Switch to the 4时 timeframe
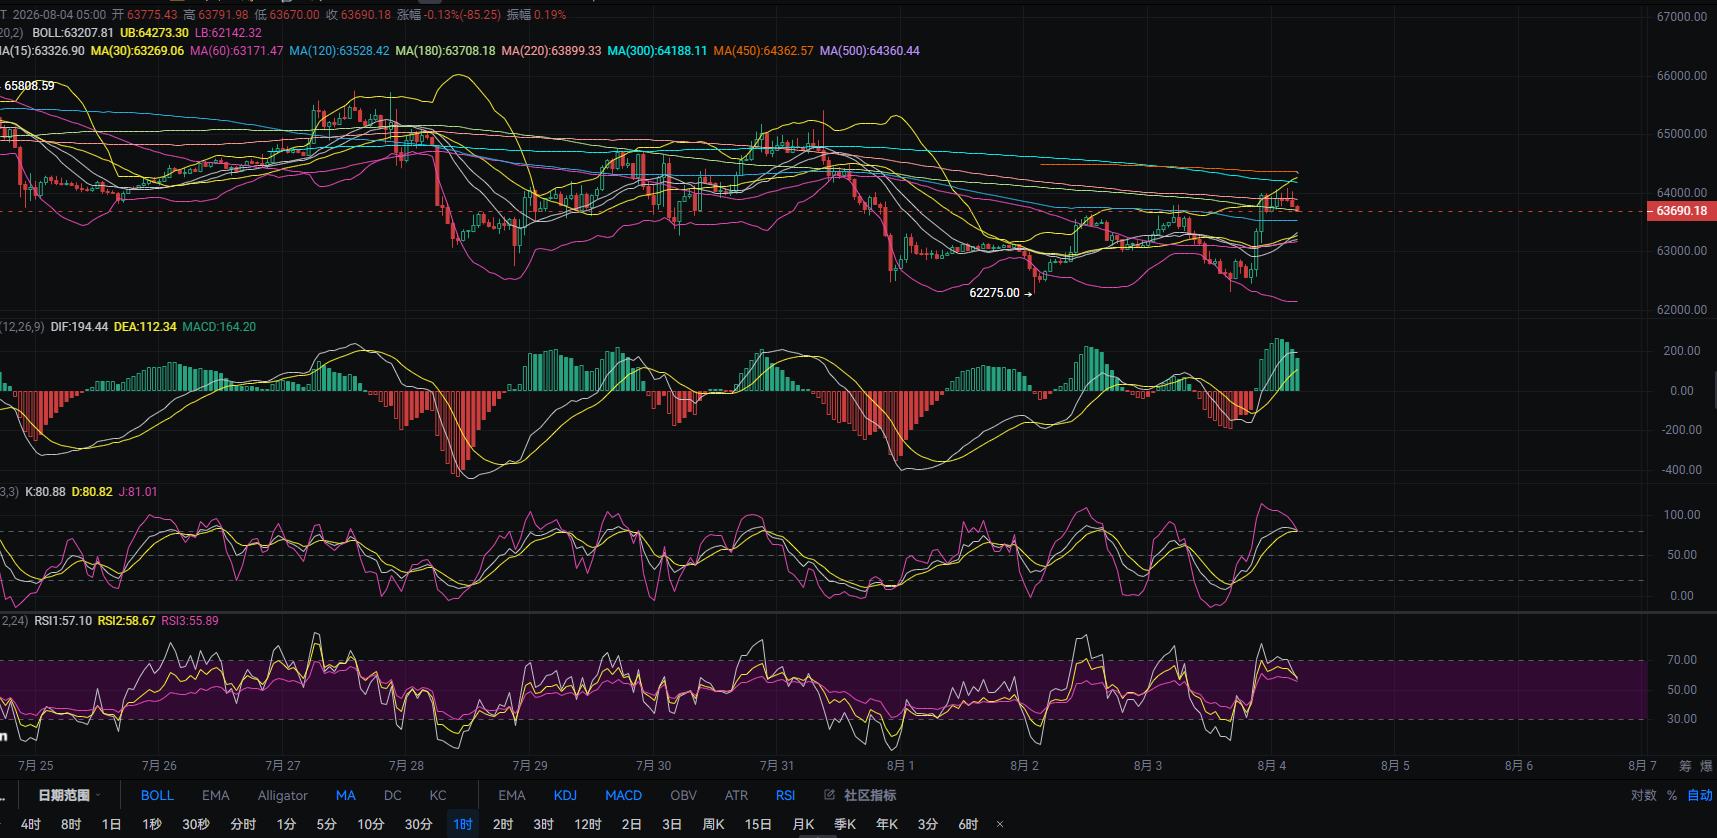This screenshot has height=838, width=1717. click(x=31, y=824)
